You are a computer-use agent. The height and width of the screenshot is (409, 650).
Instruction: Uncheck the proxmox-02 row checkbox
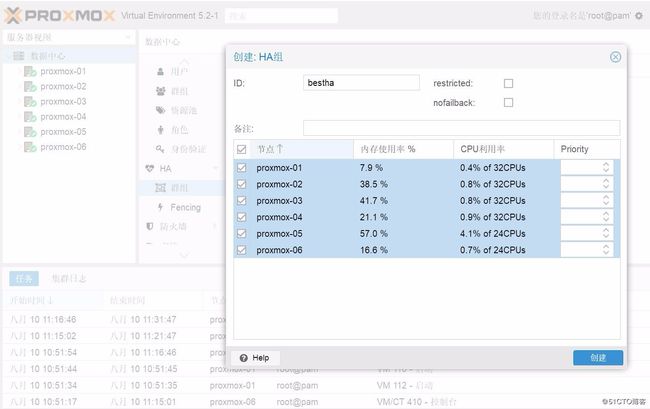(x=241, y=184)
